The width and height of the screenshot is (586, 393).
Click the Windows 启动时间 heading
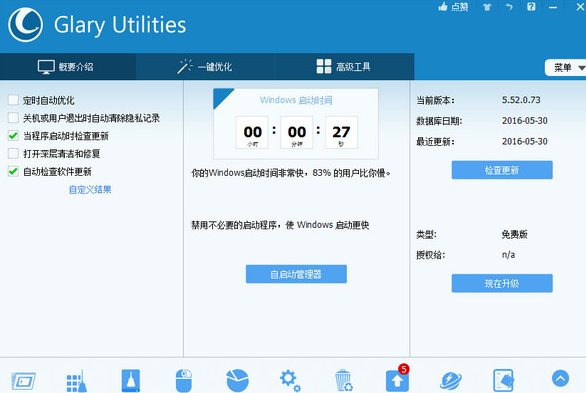(x=296, y=100)
